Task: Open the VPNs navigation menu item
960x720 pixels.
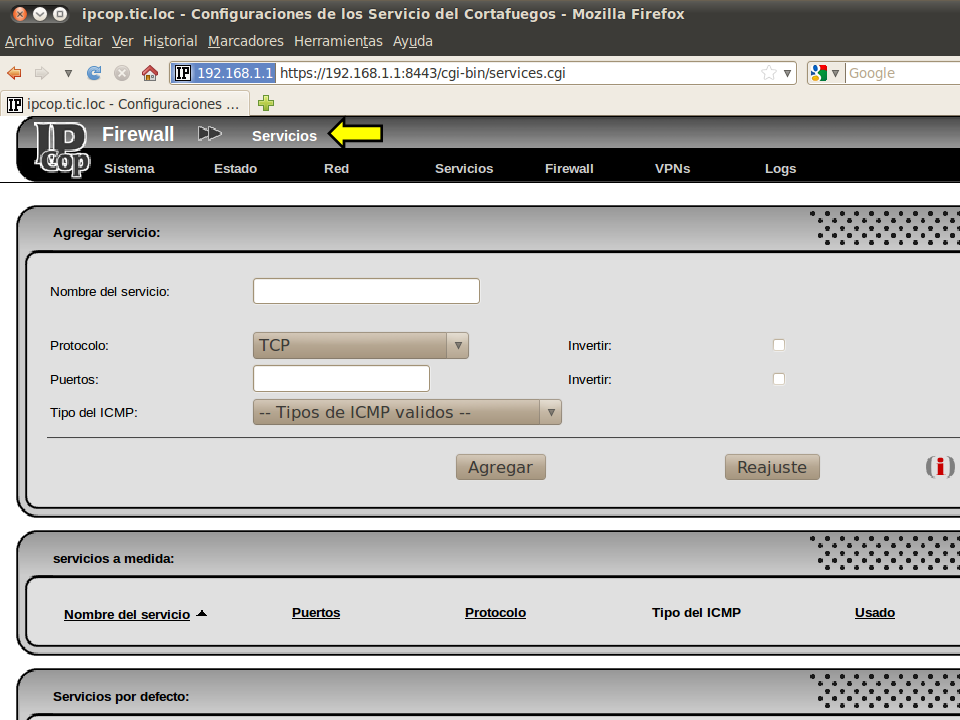Action: pos(672,168)
